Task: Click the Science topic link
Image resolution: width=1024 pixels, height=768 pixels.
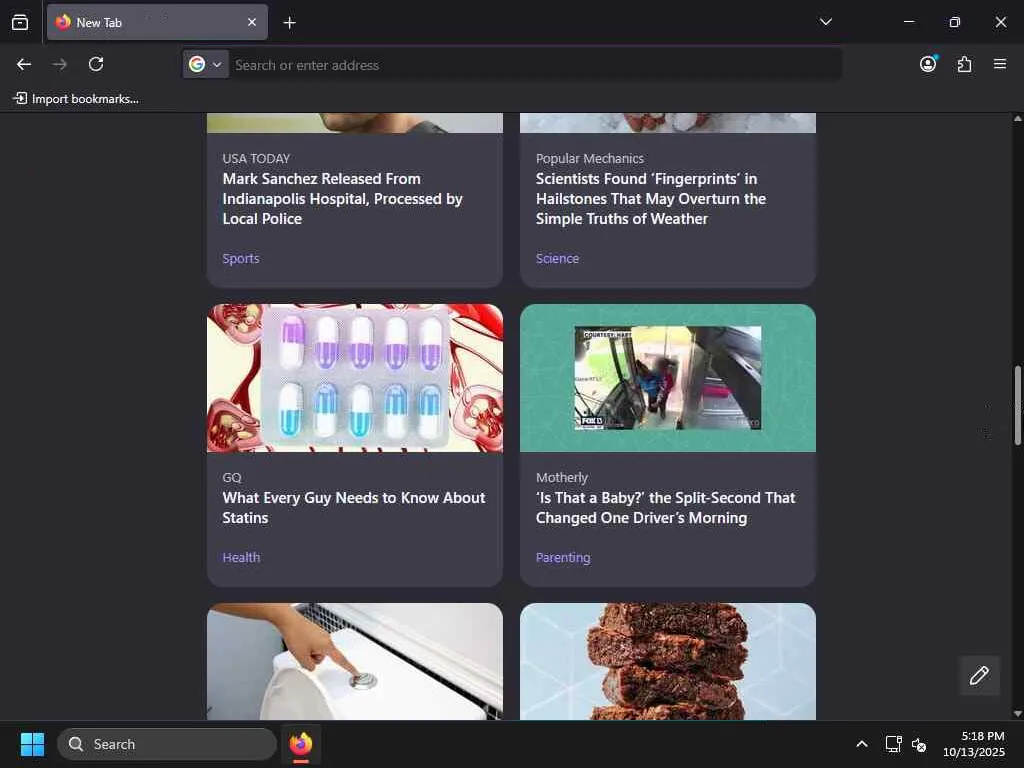Action: click(x=557, y=259)
